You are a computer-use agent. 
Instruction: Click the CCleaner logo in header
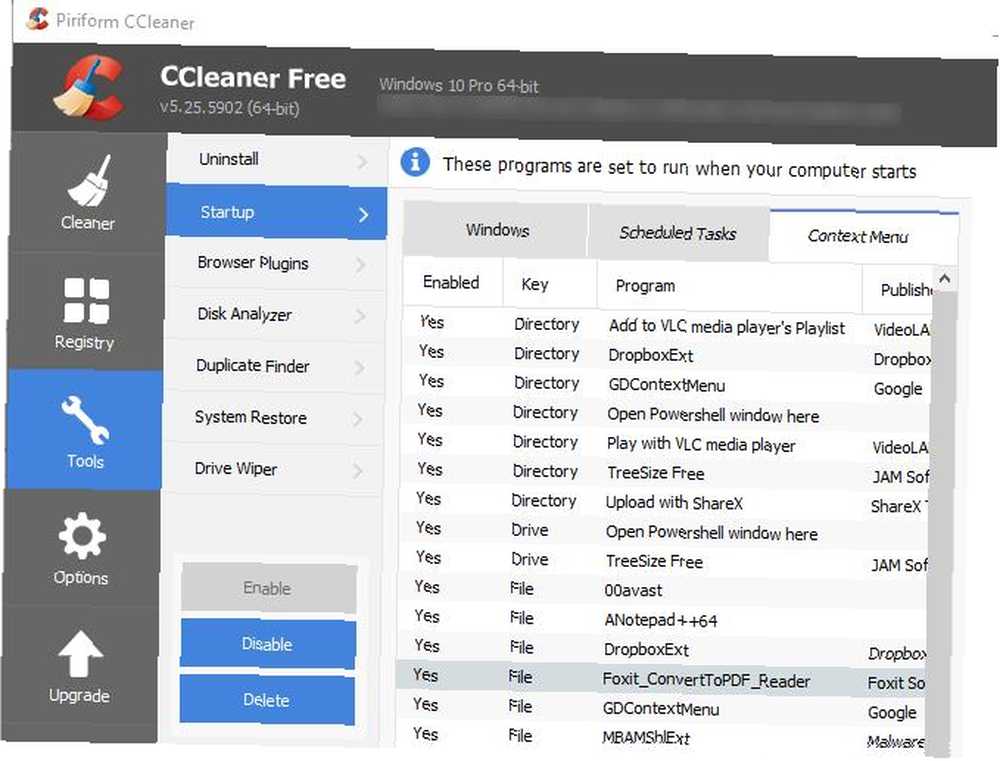tap(88, 88)
